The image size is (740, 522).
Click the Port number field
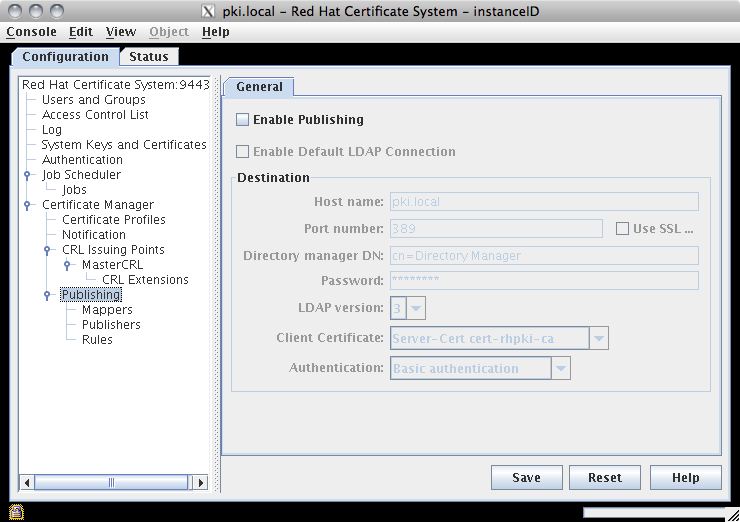tap(496, 228)
